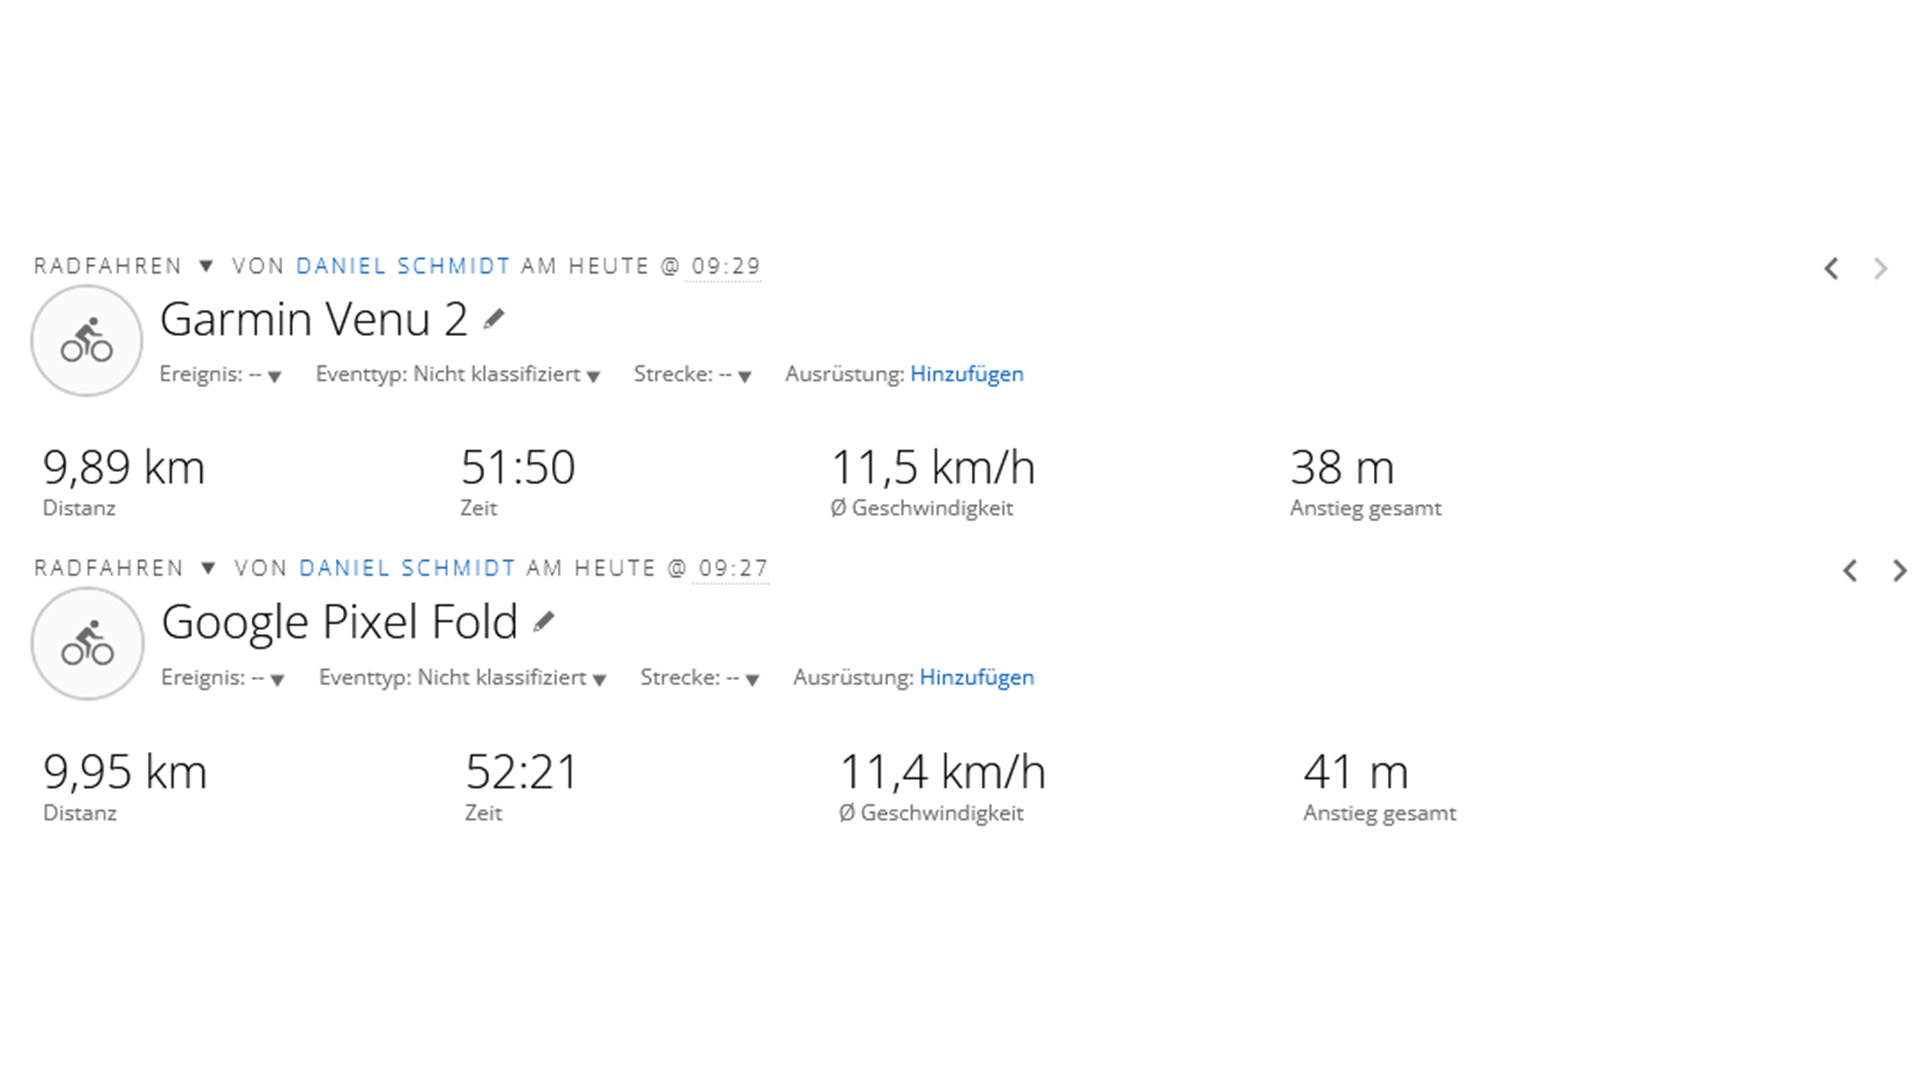This screenshot has height=1080, width=1920.
Task: Click Hinzufügen link for Garmin Venu 2 equipment
Action: tap(966, 374)
